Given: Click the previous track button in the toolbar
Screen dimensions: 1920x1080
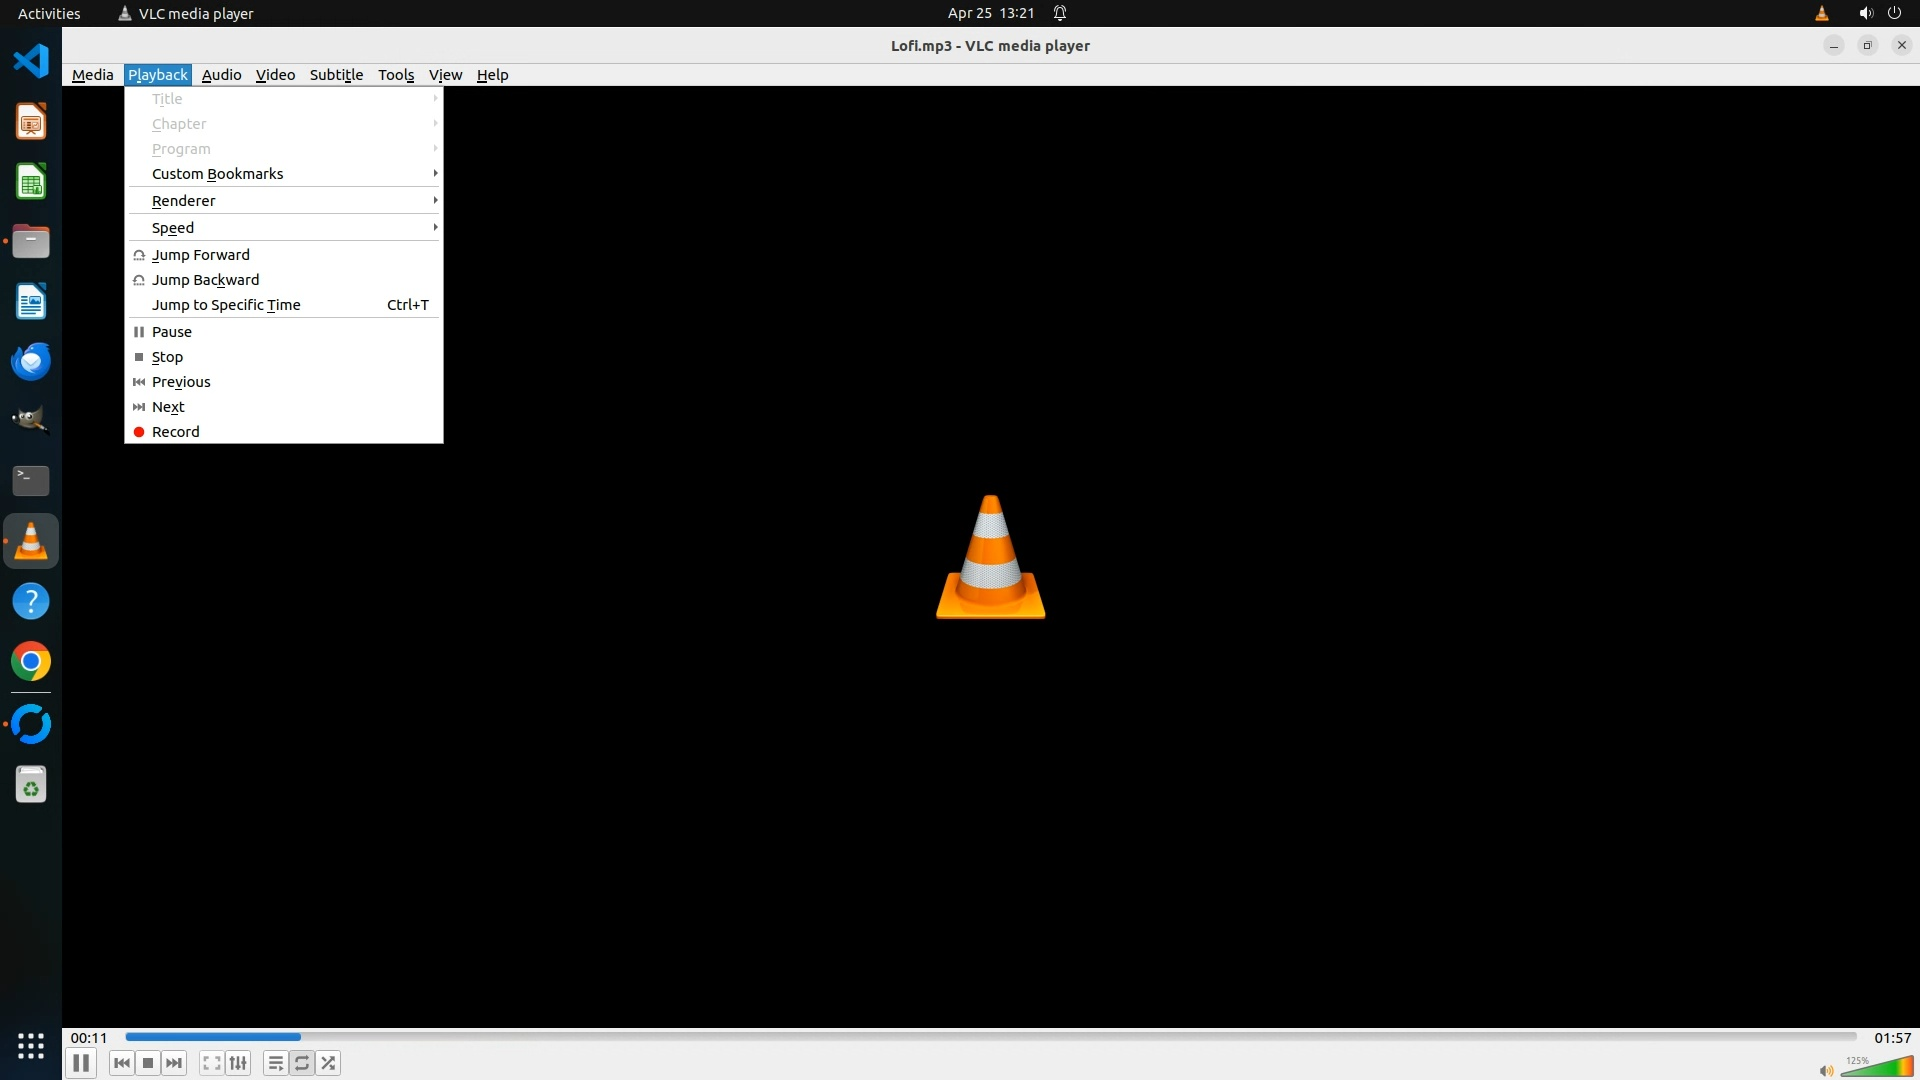Looking at the screenshot, I should click(x=122, y=1063).
